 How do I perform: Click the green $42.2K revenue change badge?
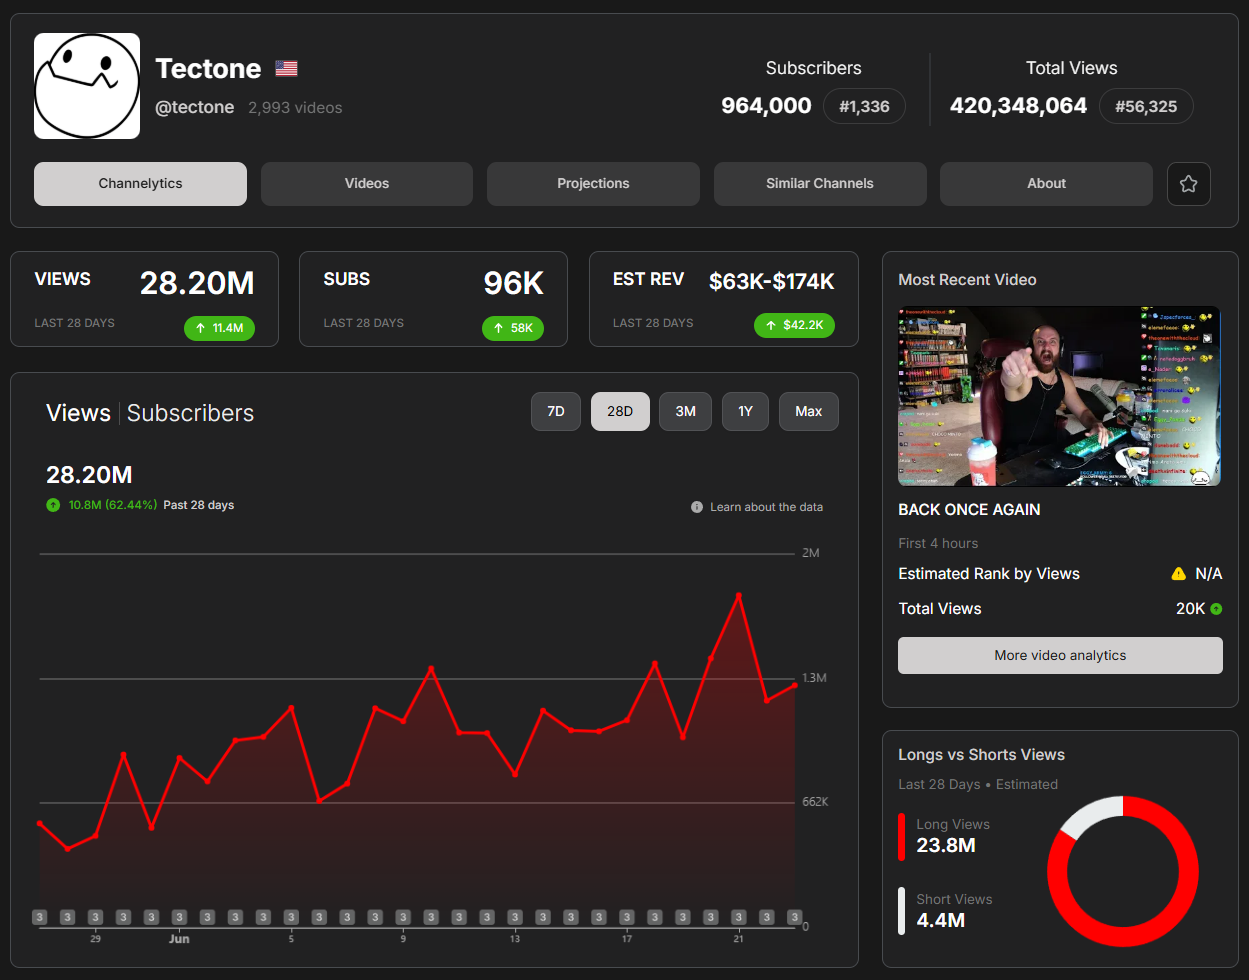(794, 325)
